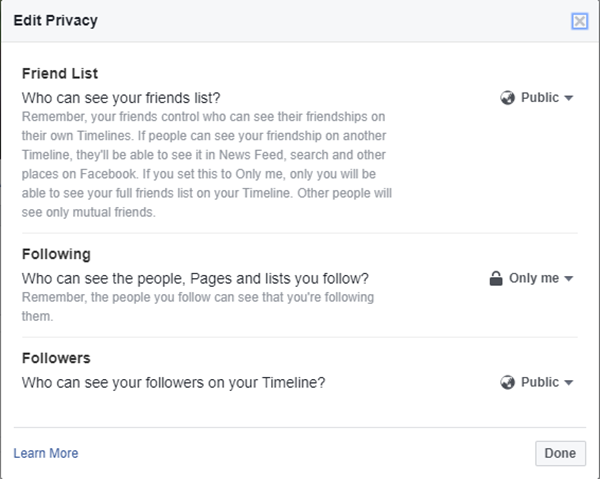The image size is (600, 479).
Task: Click the followers on your Timeline question
Action: click(173, 383)
